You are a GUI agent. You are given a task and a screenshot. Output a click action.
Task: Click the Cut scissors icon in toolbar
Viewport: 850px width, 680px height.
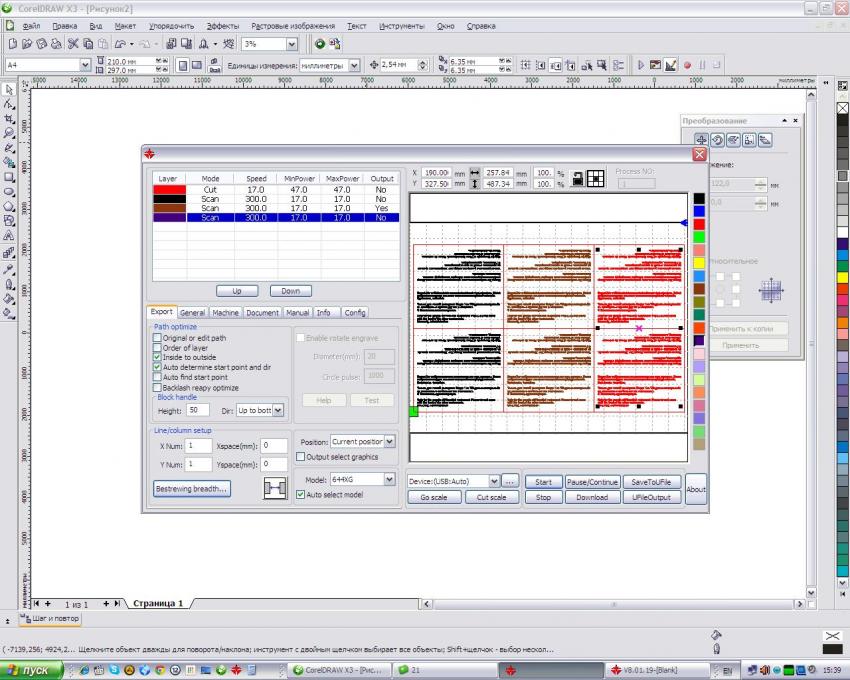[x=73, y=44]
